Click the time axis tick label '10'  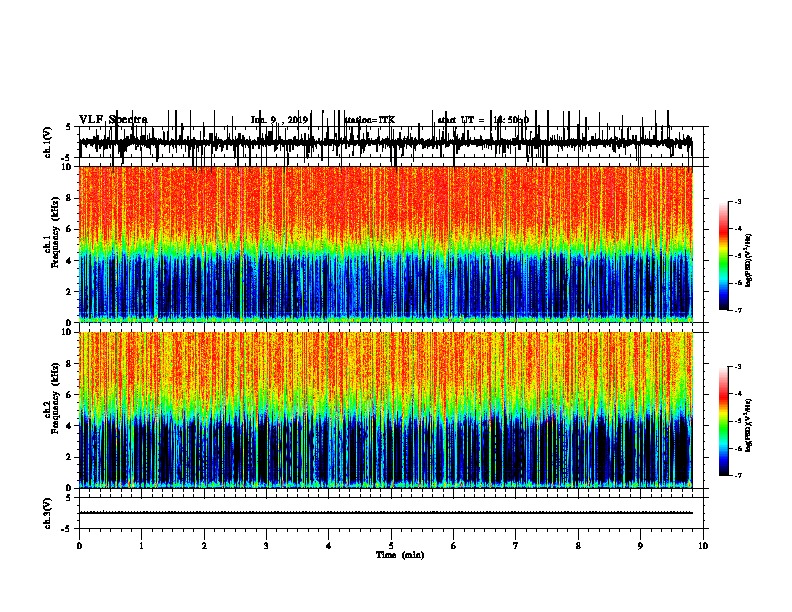703,546
